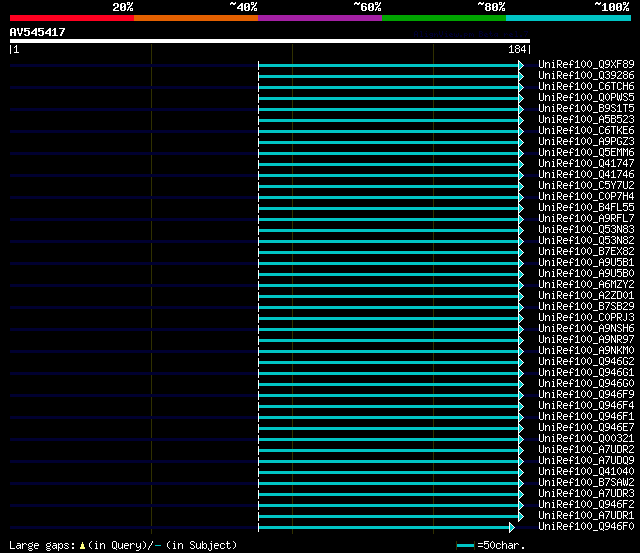This screenshot has width=640, height=553.
Task: Click the UniRef100_Q53N83 label
Action: (586, 230)
